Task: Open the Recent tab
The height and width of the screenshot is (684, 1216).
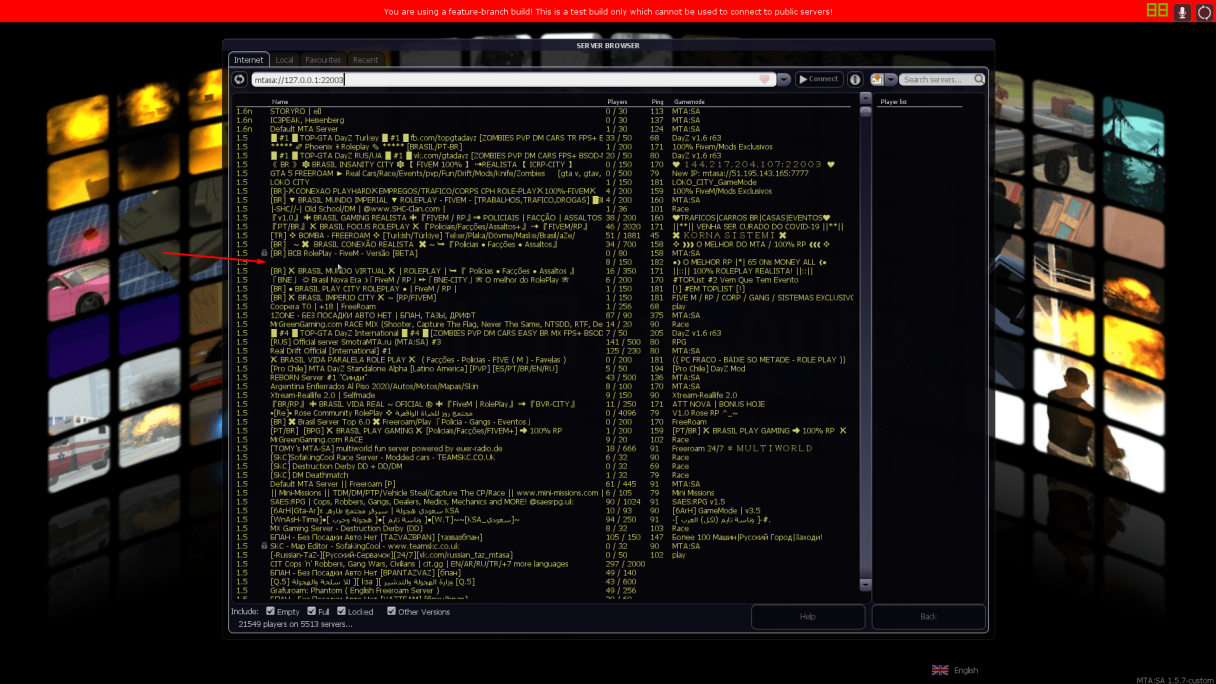Action: (365, 60)
